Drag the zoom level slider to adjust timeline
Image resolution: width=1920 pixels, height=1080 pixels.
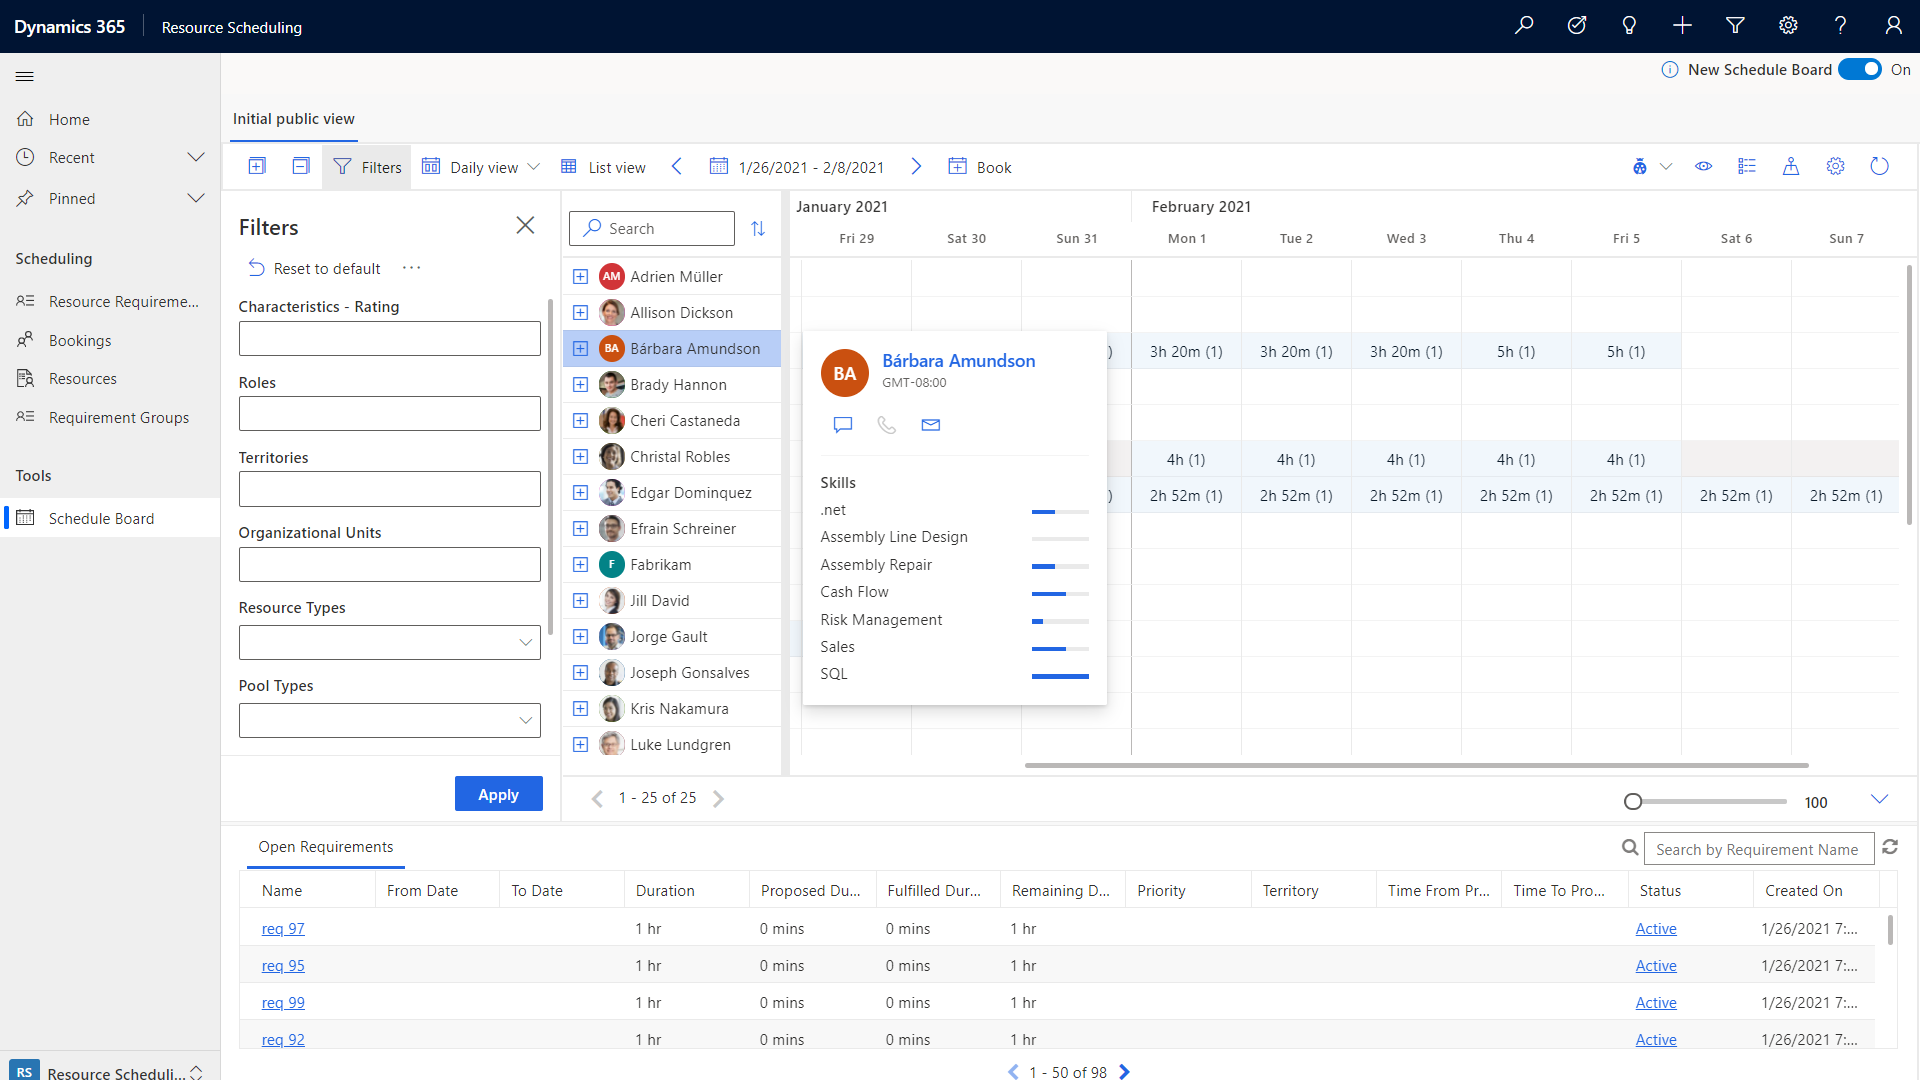[x=1631, y=802]
